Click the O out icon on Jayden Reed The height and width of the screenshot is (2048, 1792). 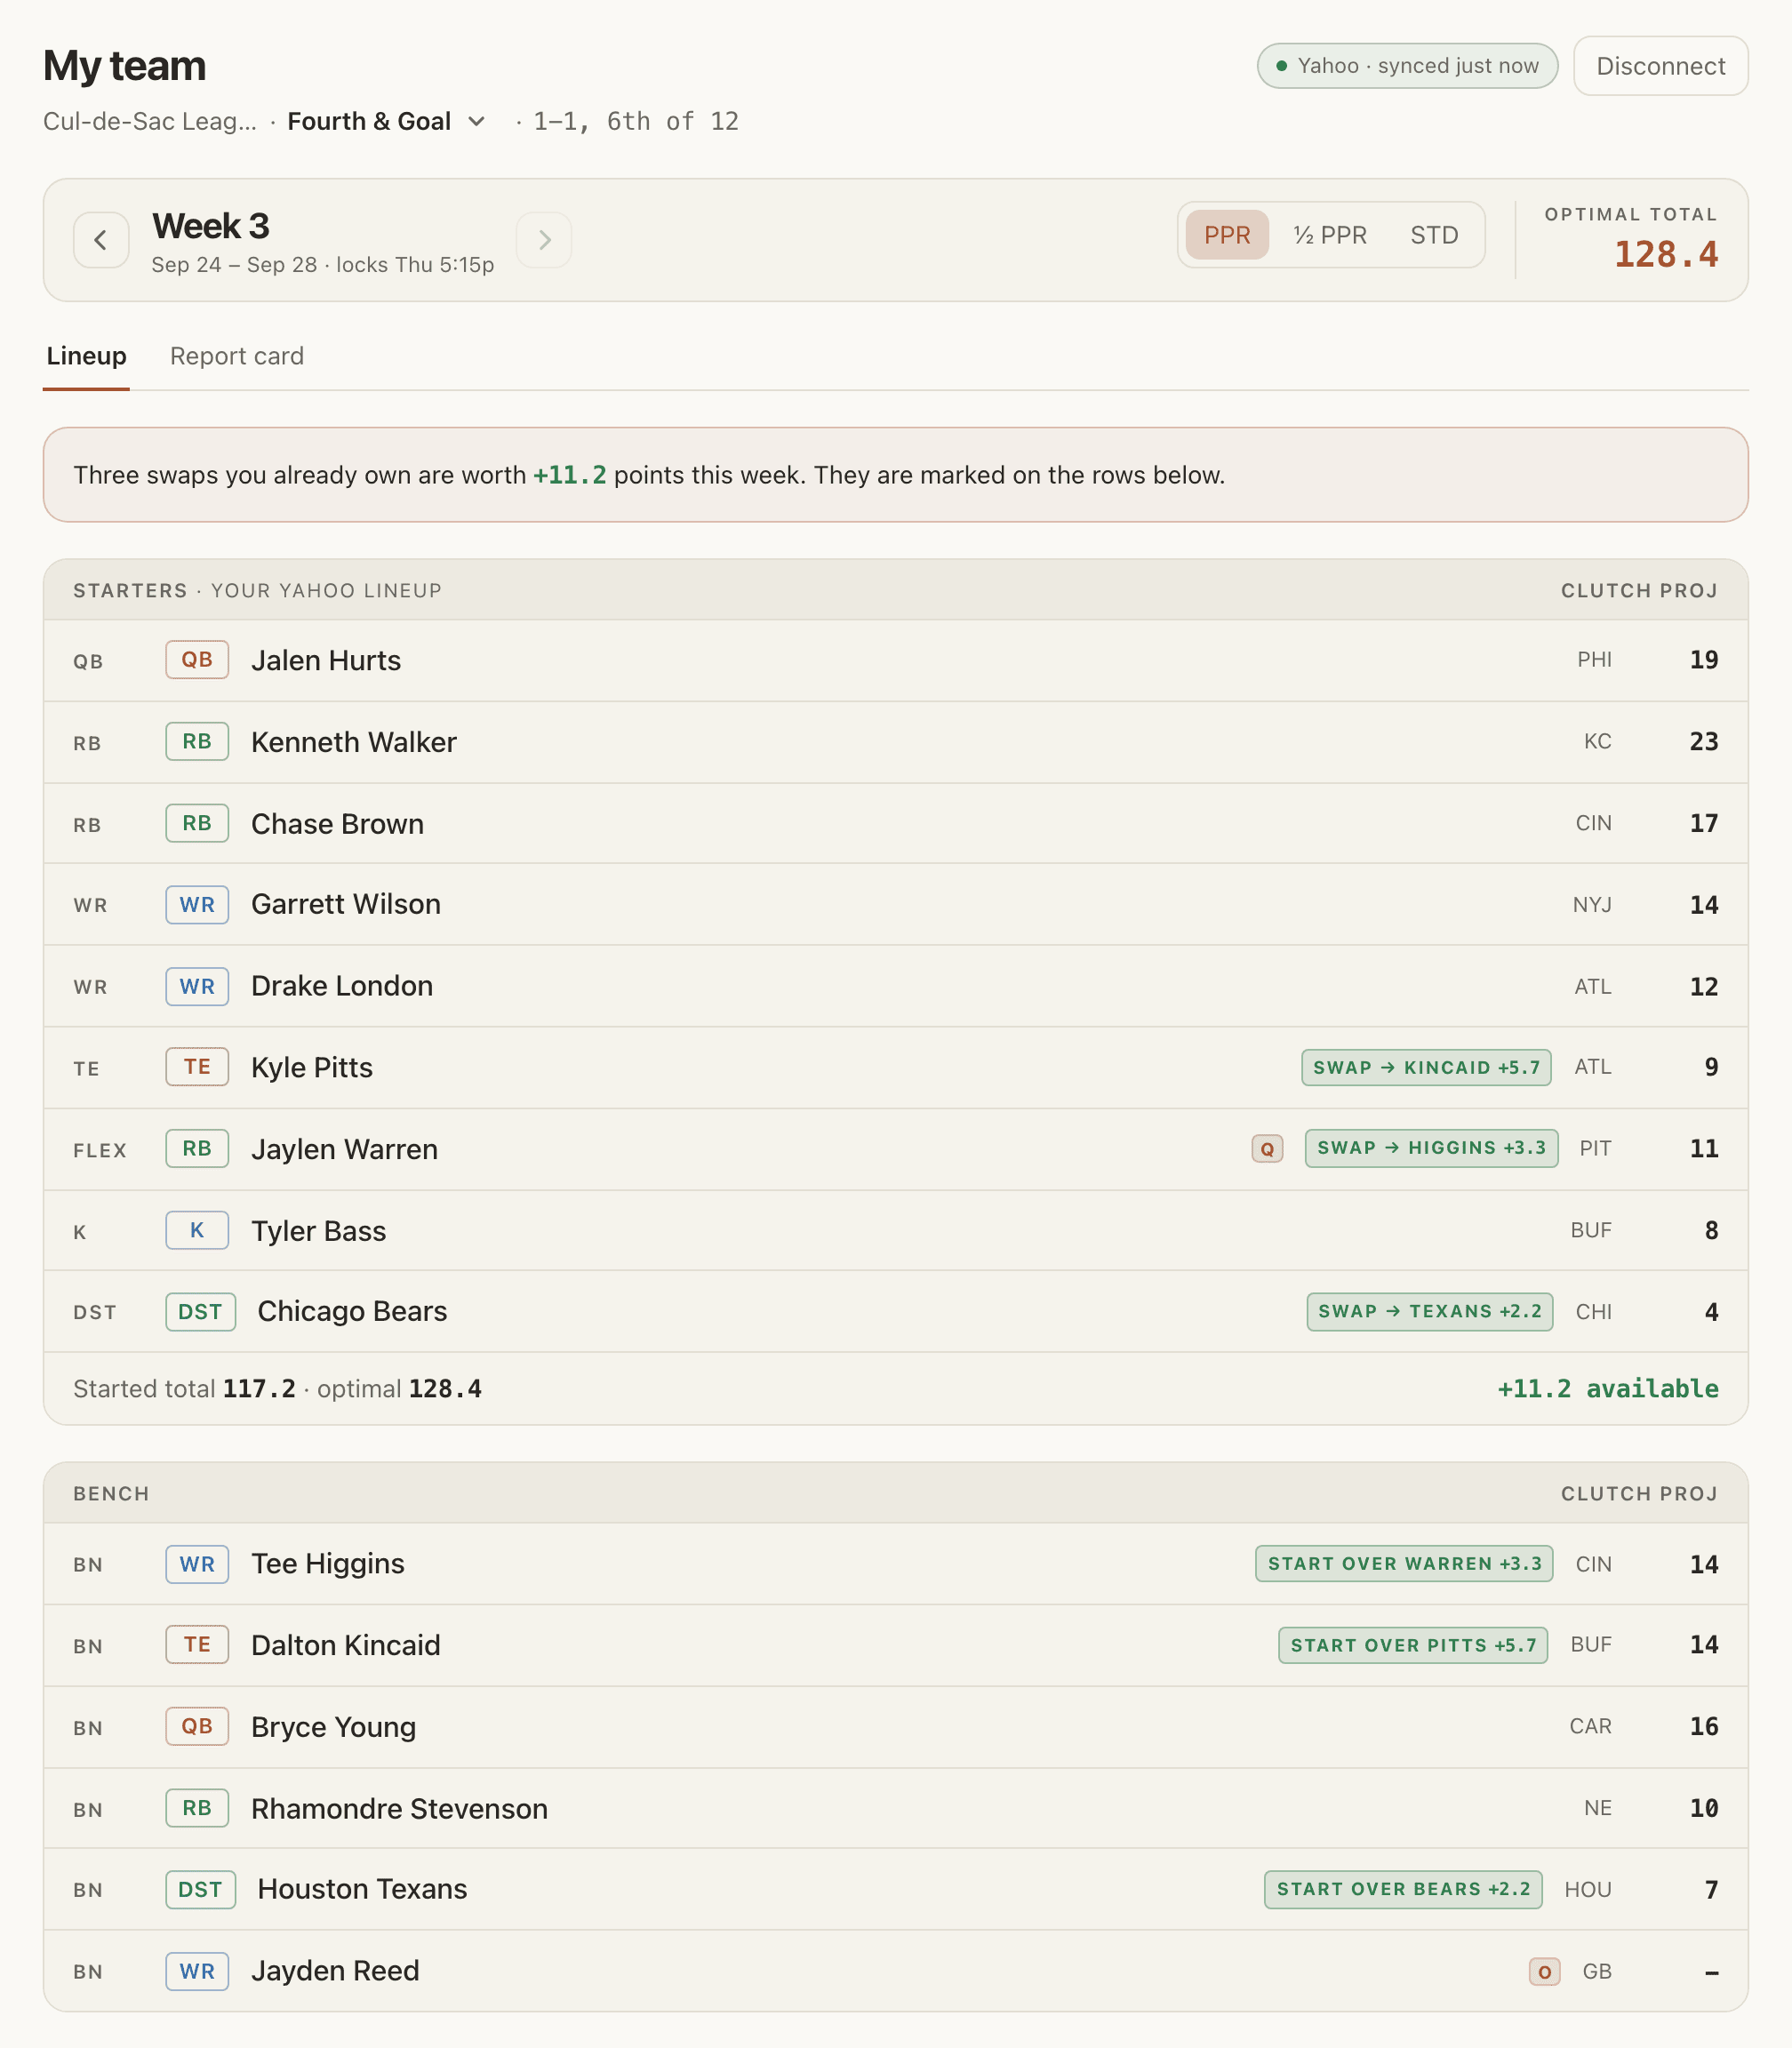1544,1971
